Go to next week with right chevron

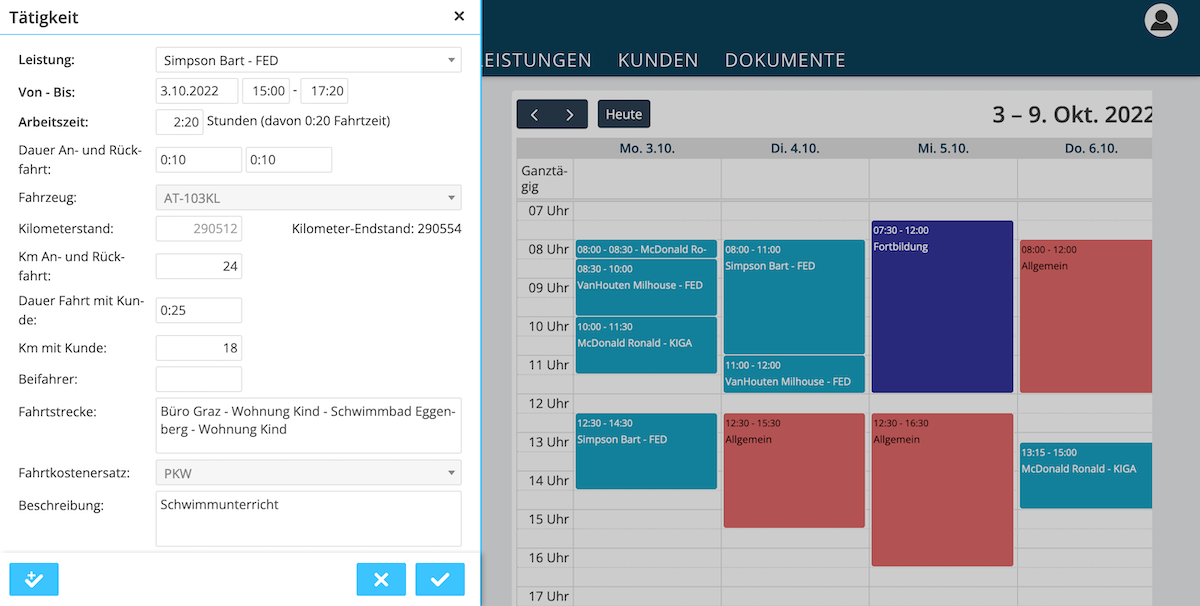[570, 114]
